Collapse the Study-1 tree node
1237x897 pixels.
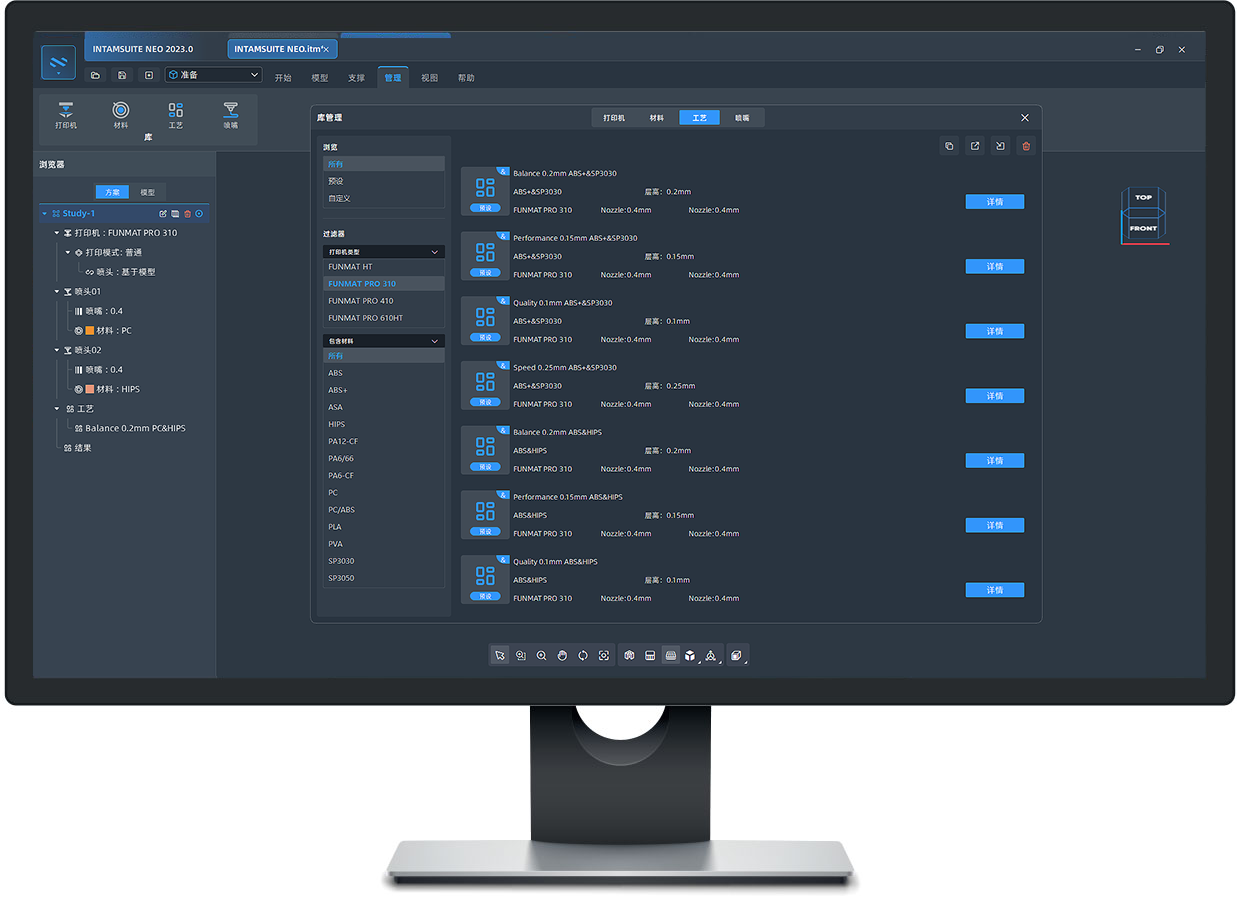(x=45, y=214)
